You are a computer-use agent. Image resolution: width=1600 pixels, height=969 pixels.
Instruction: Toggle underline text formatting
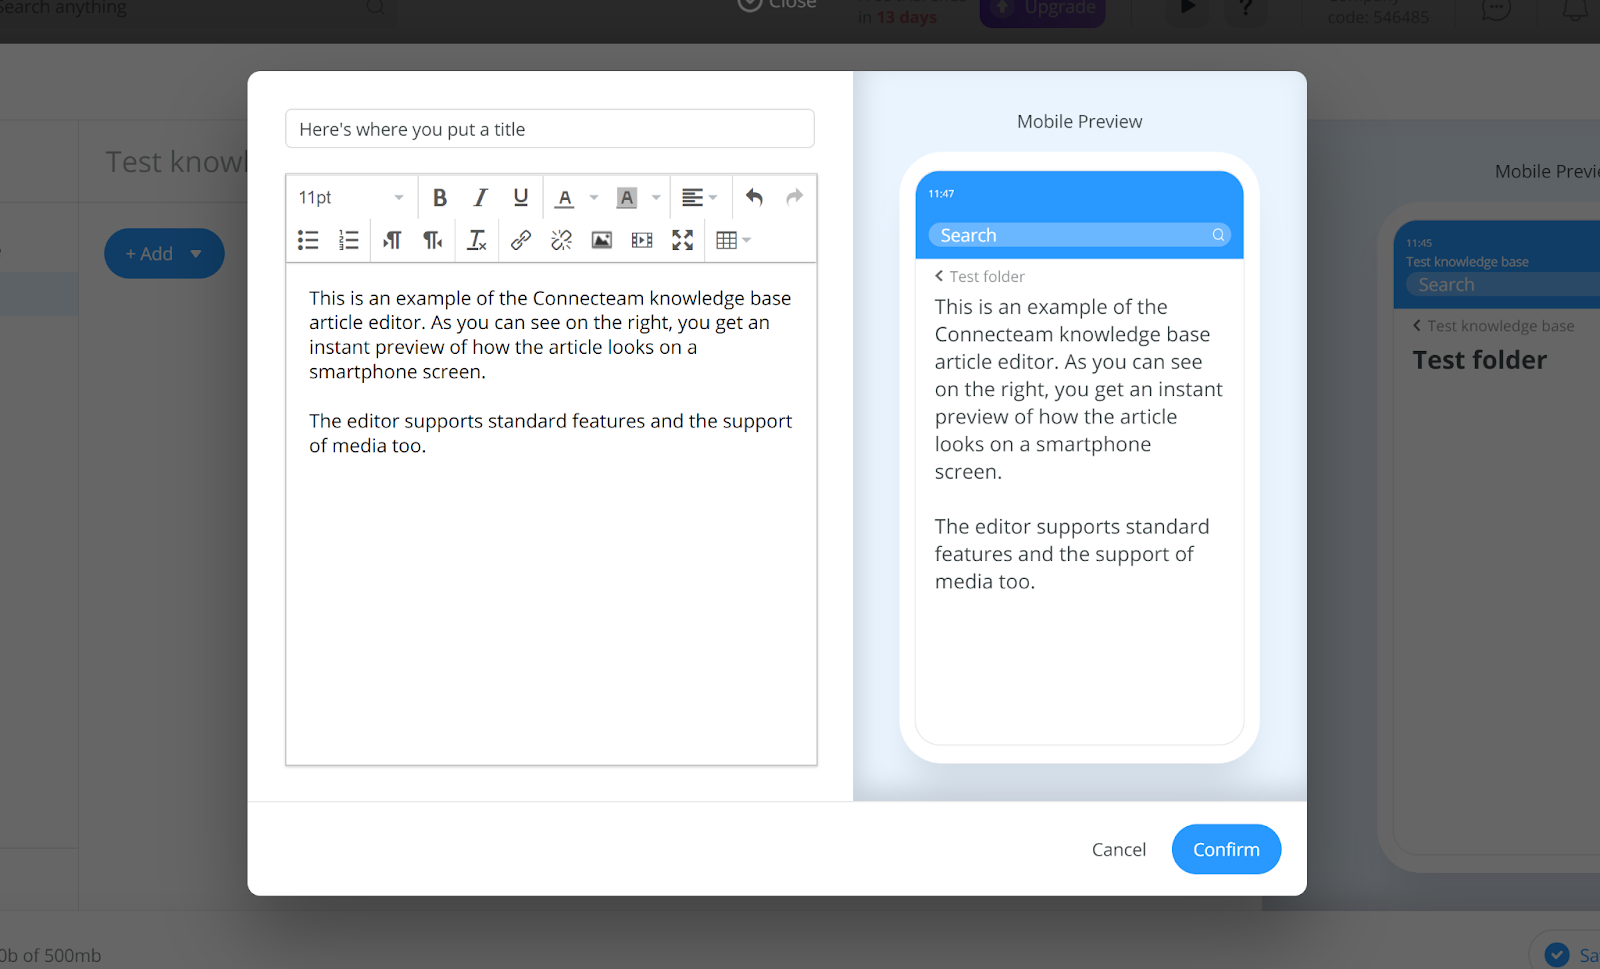520,198
